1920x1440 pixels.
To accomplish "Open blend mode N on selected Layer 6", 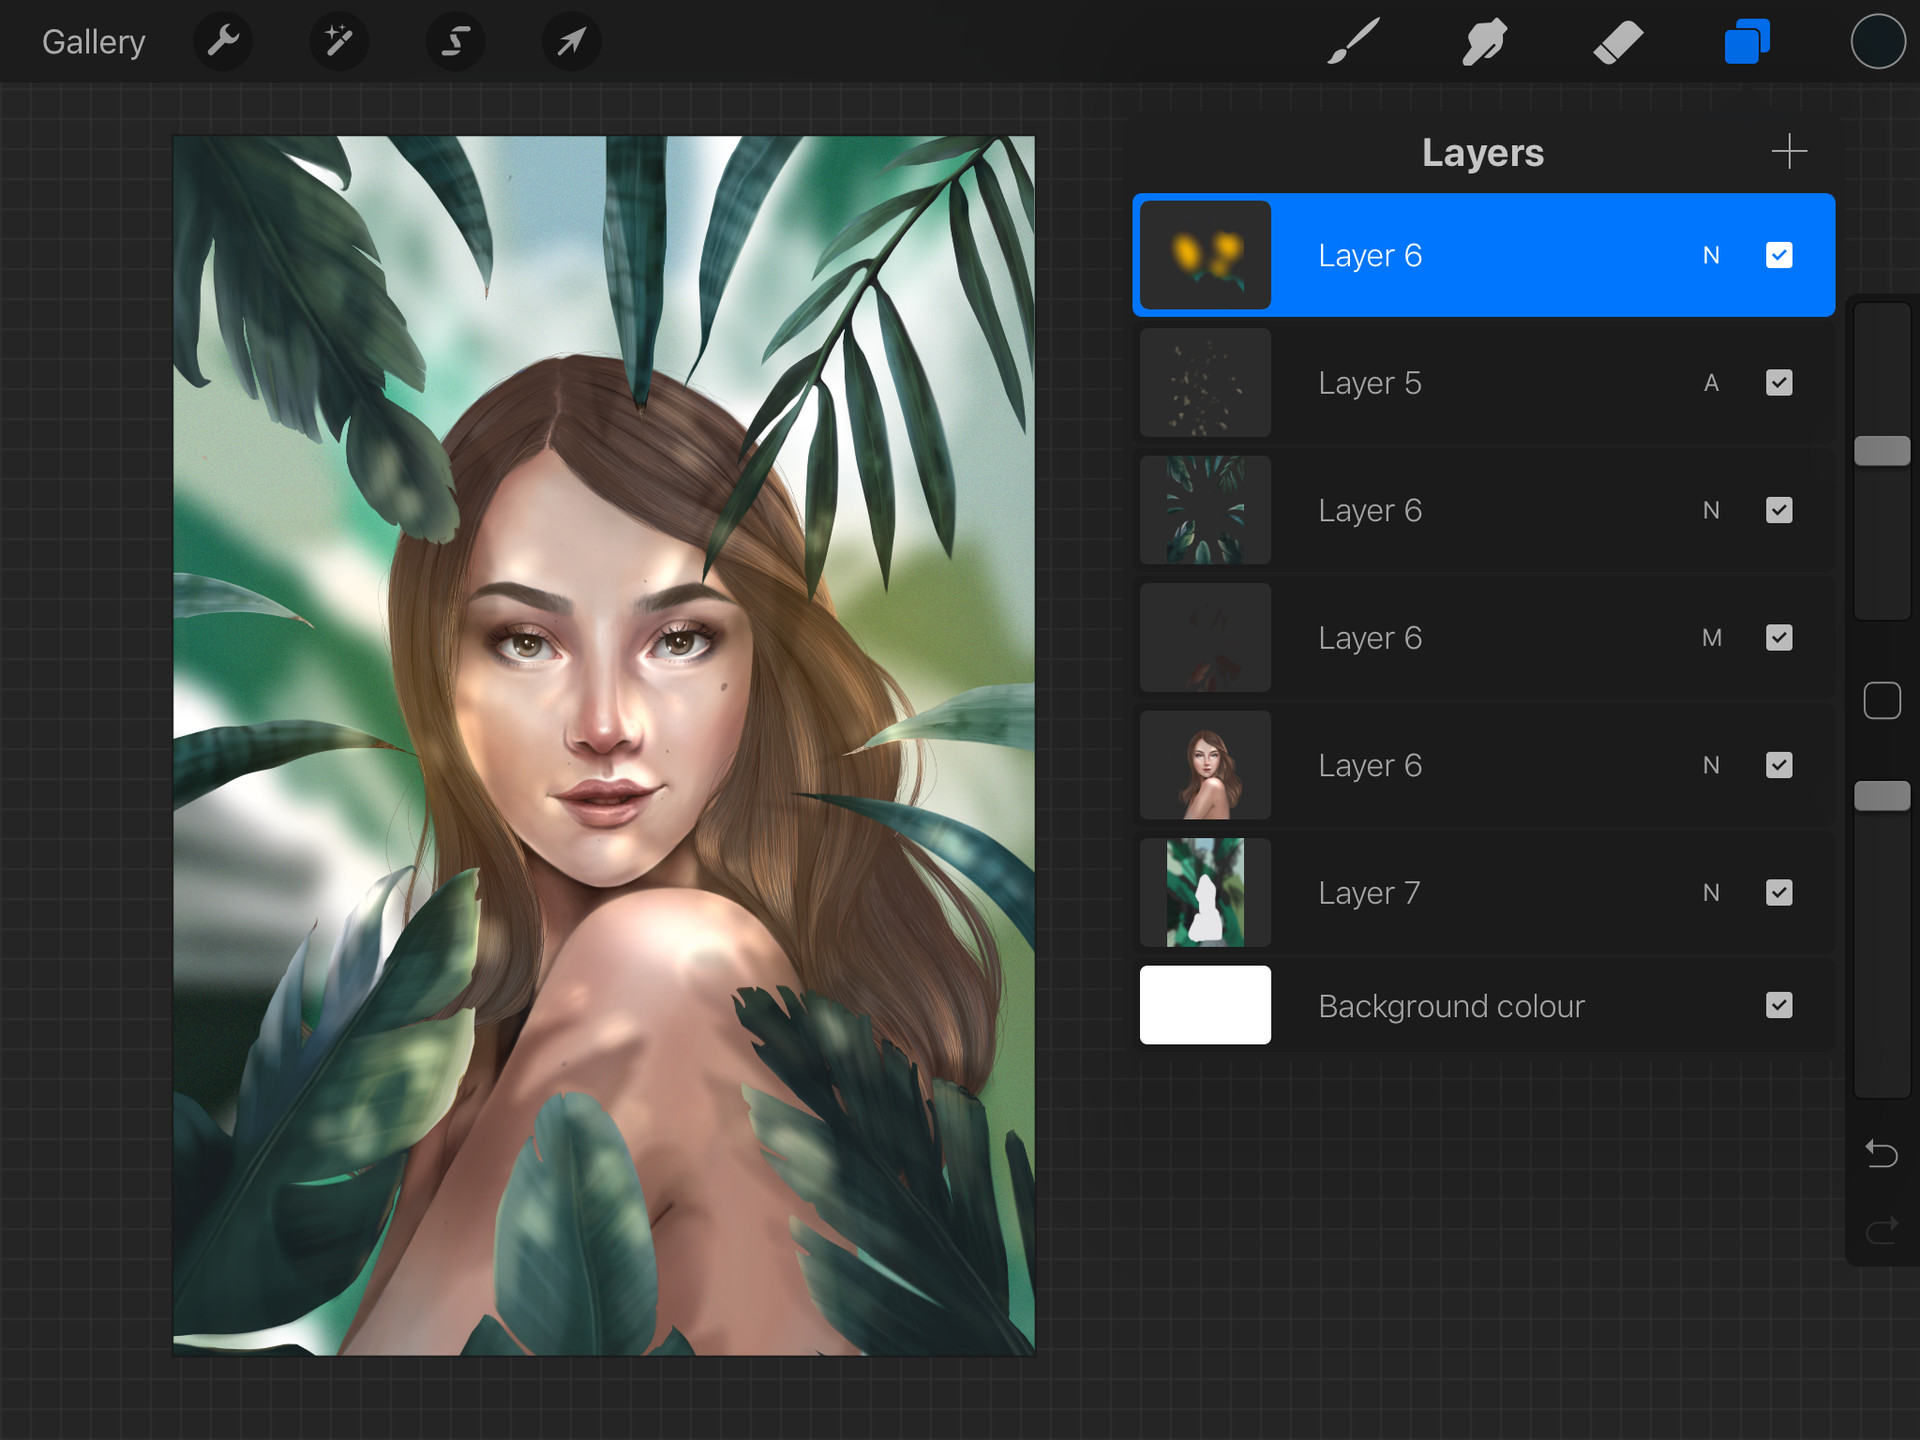I will click(1711, 256).
